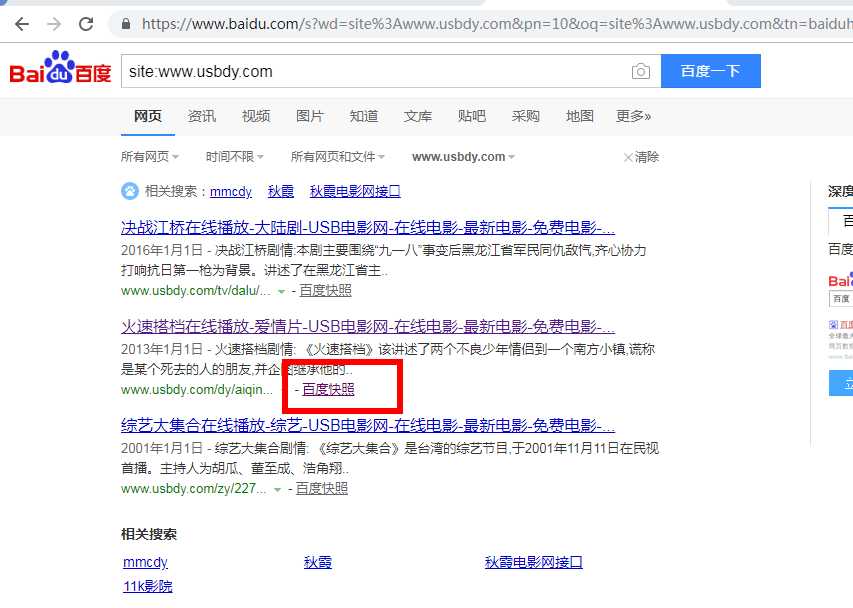
Task: Open the 知道 tab
Action: (363, 116)
